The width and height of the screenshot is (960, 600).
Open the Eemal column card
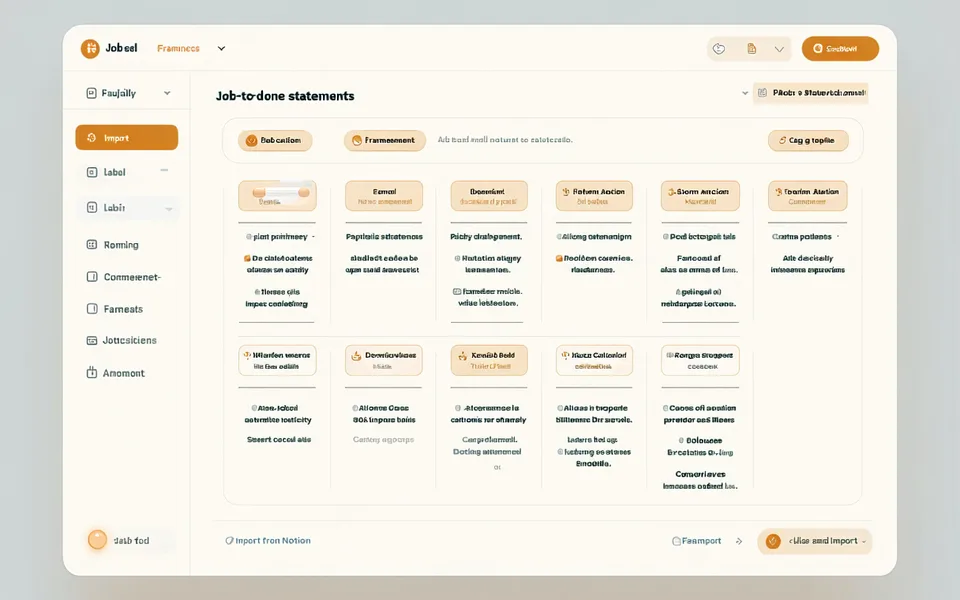tap(384, 196)
